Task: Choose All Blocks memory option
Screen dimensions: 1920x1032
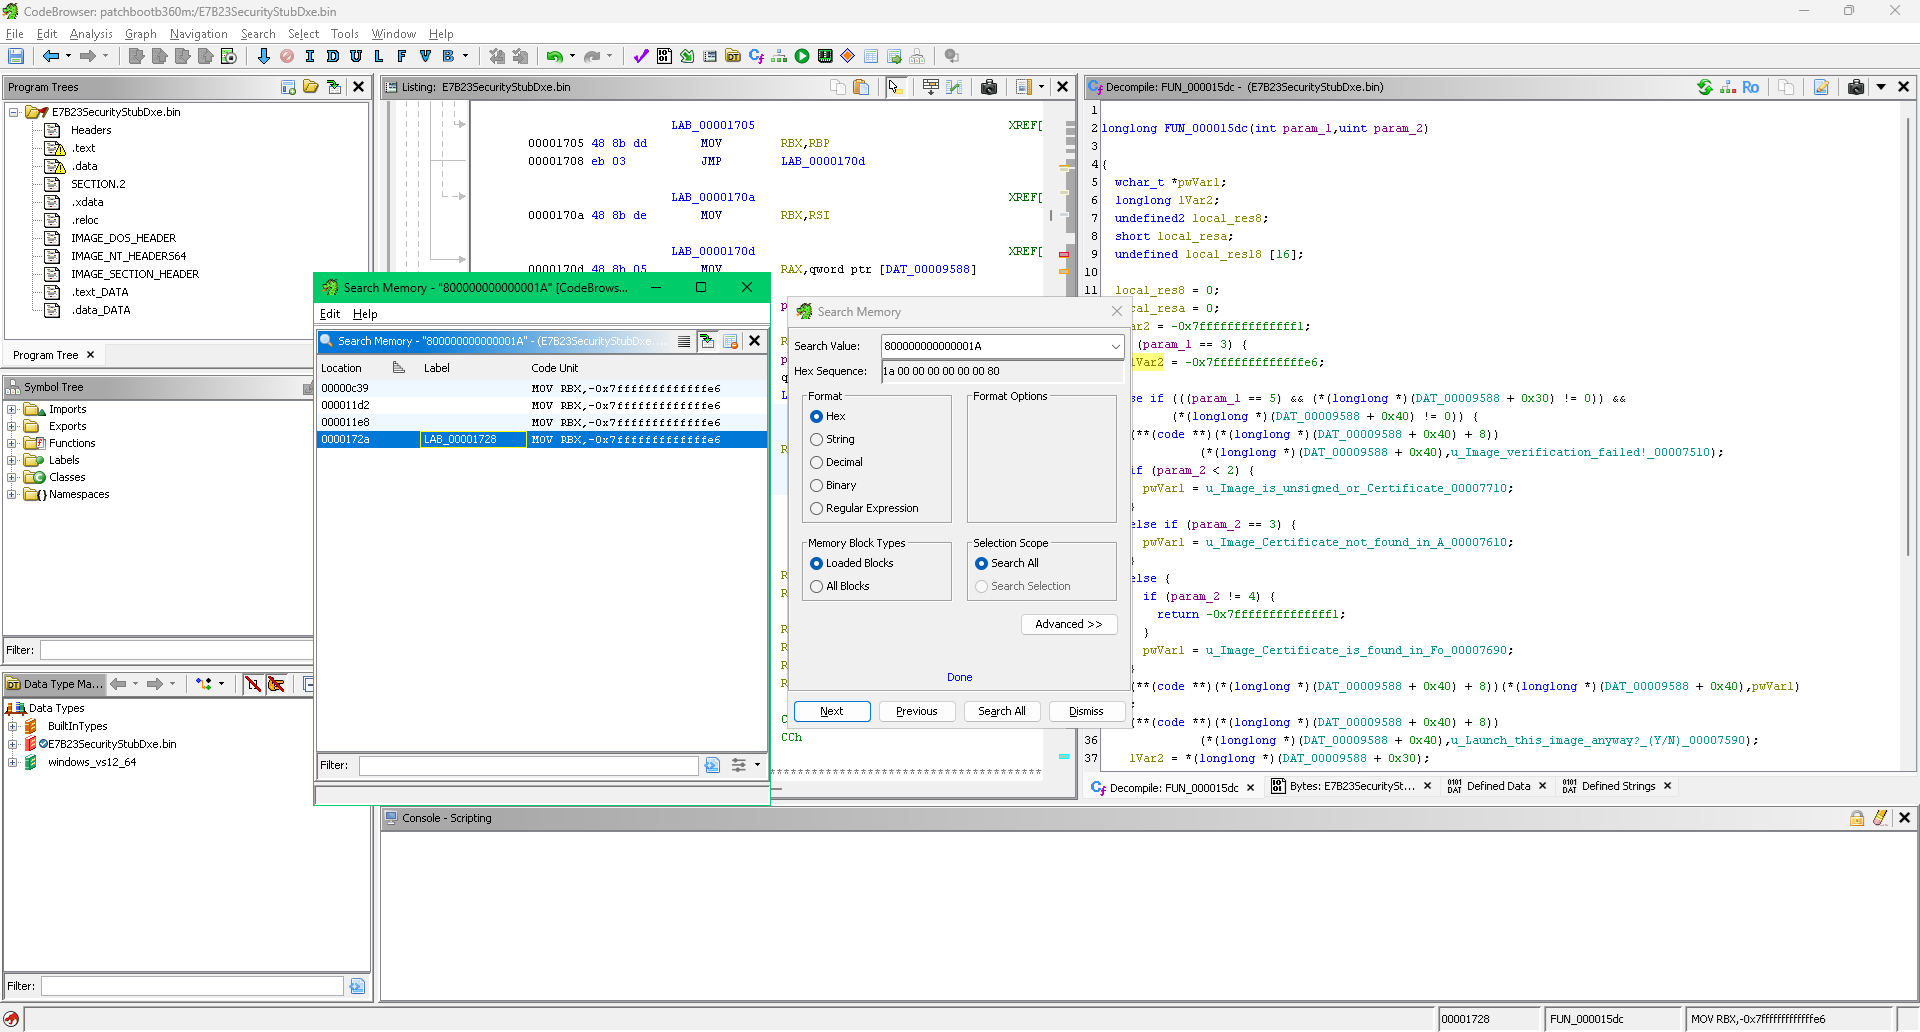Action: (816, 586)
